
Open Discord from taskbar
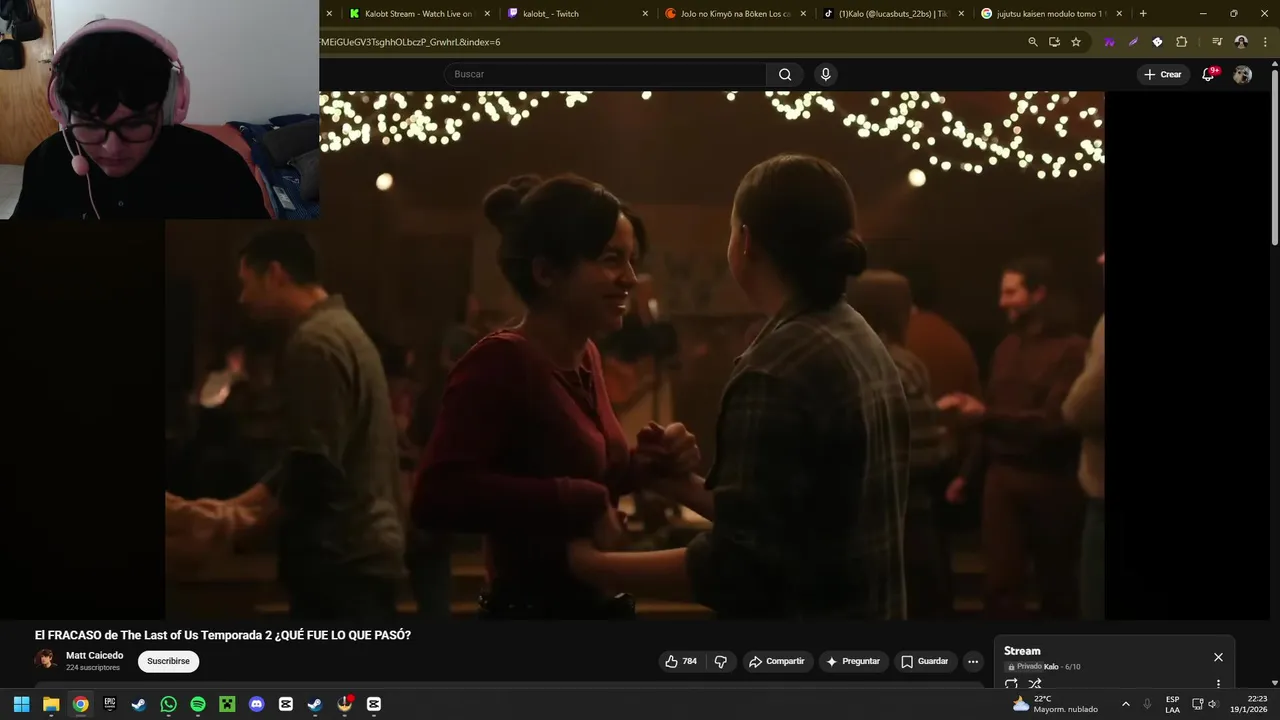point(256,704)
